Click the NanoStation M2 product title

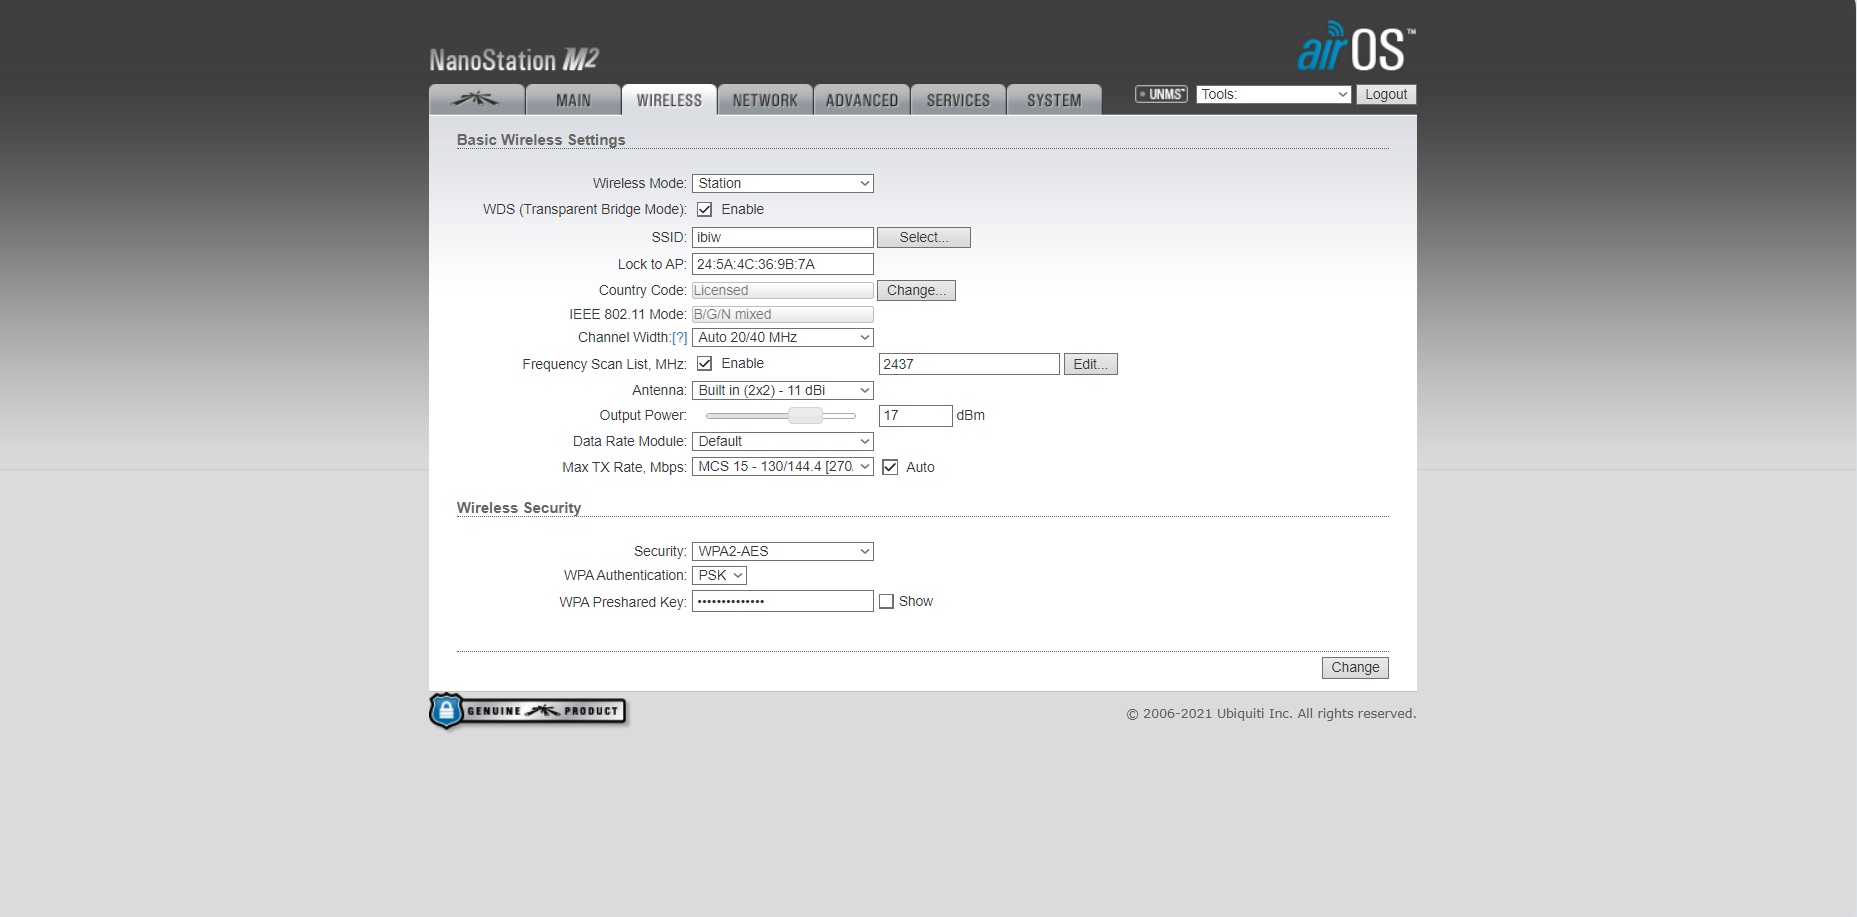click(514, 60)
